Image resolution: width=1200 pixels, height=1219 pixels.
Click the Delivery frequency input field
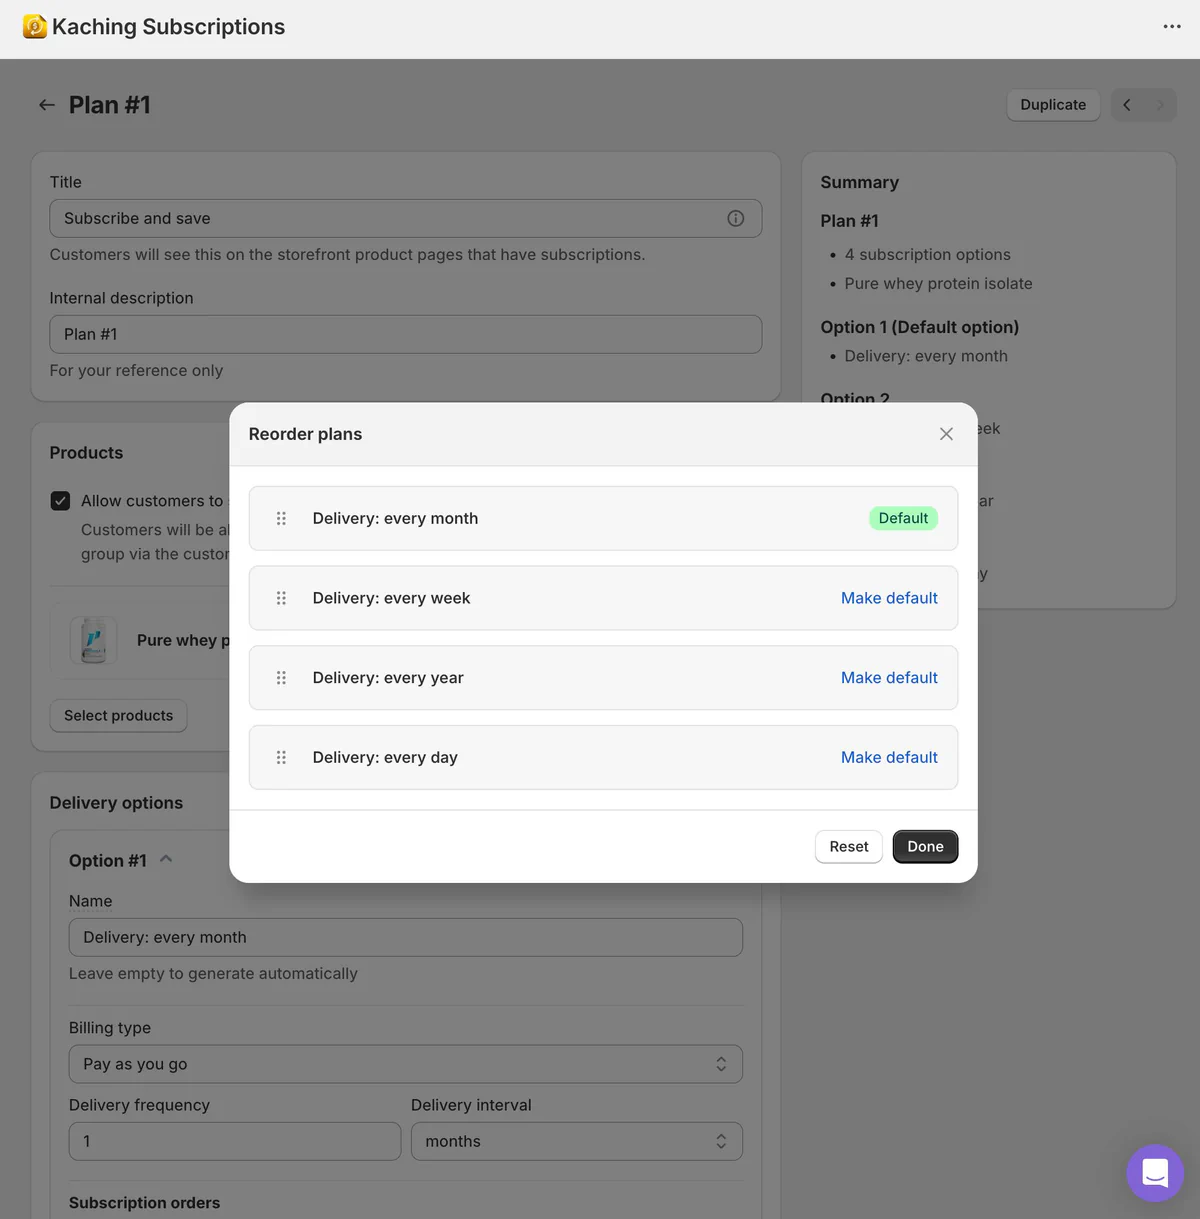point(235,1141)
